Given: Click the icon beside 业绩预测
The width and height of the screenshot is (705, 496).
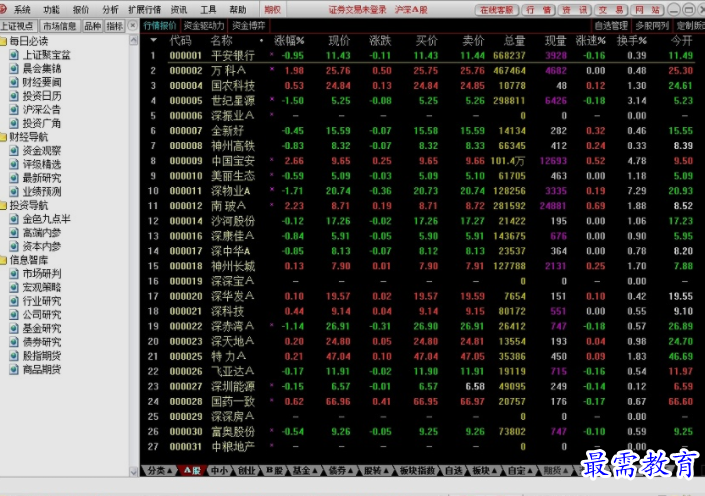Looking at the screenshot, I should click(x=14, y=192).
